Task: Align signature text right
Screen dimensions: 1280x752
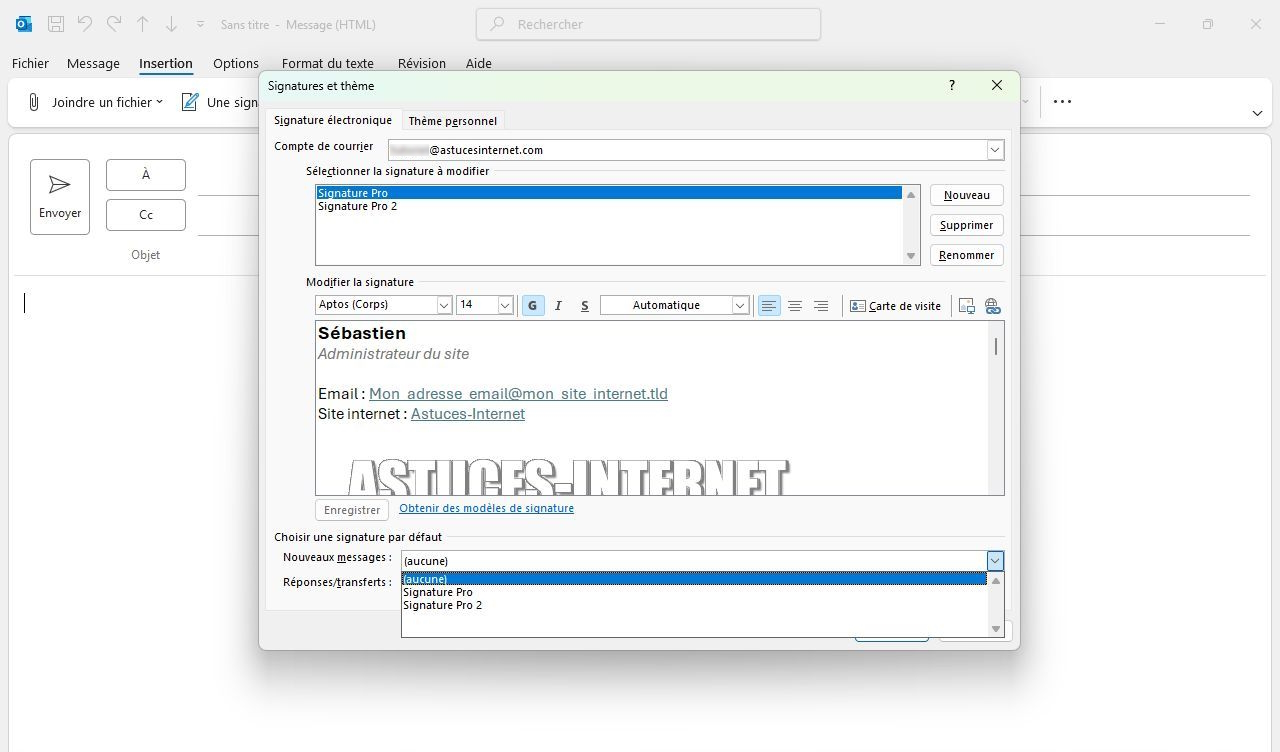Action: pyautogui.click(x=821, y=305)
